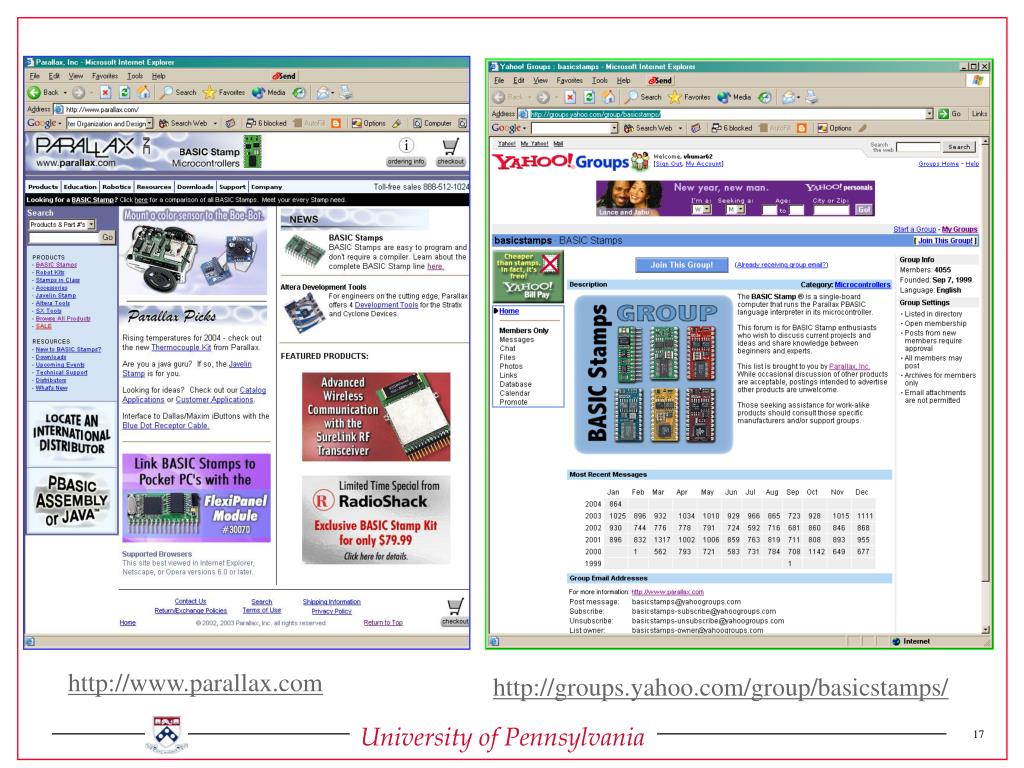Click Stop icon in Parallax window toolbar
The image size is (1024, 768).
click(106, 93)
